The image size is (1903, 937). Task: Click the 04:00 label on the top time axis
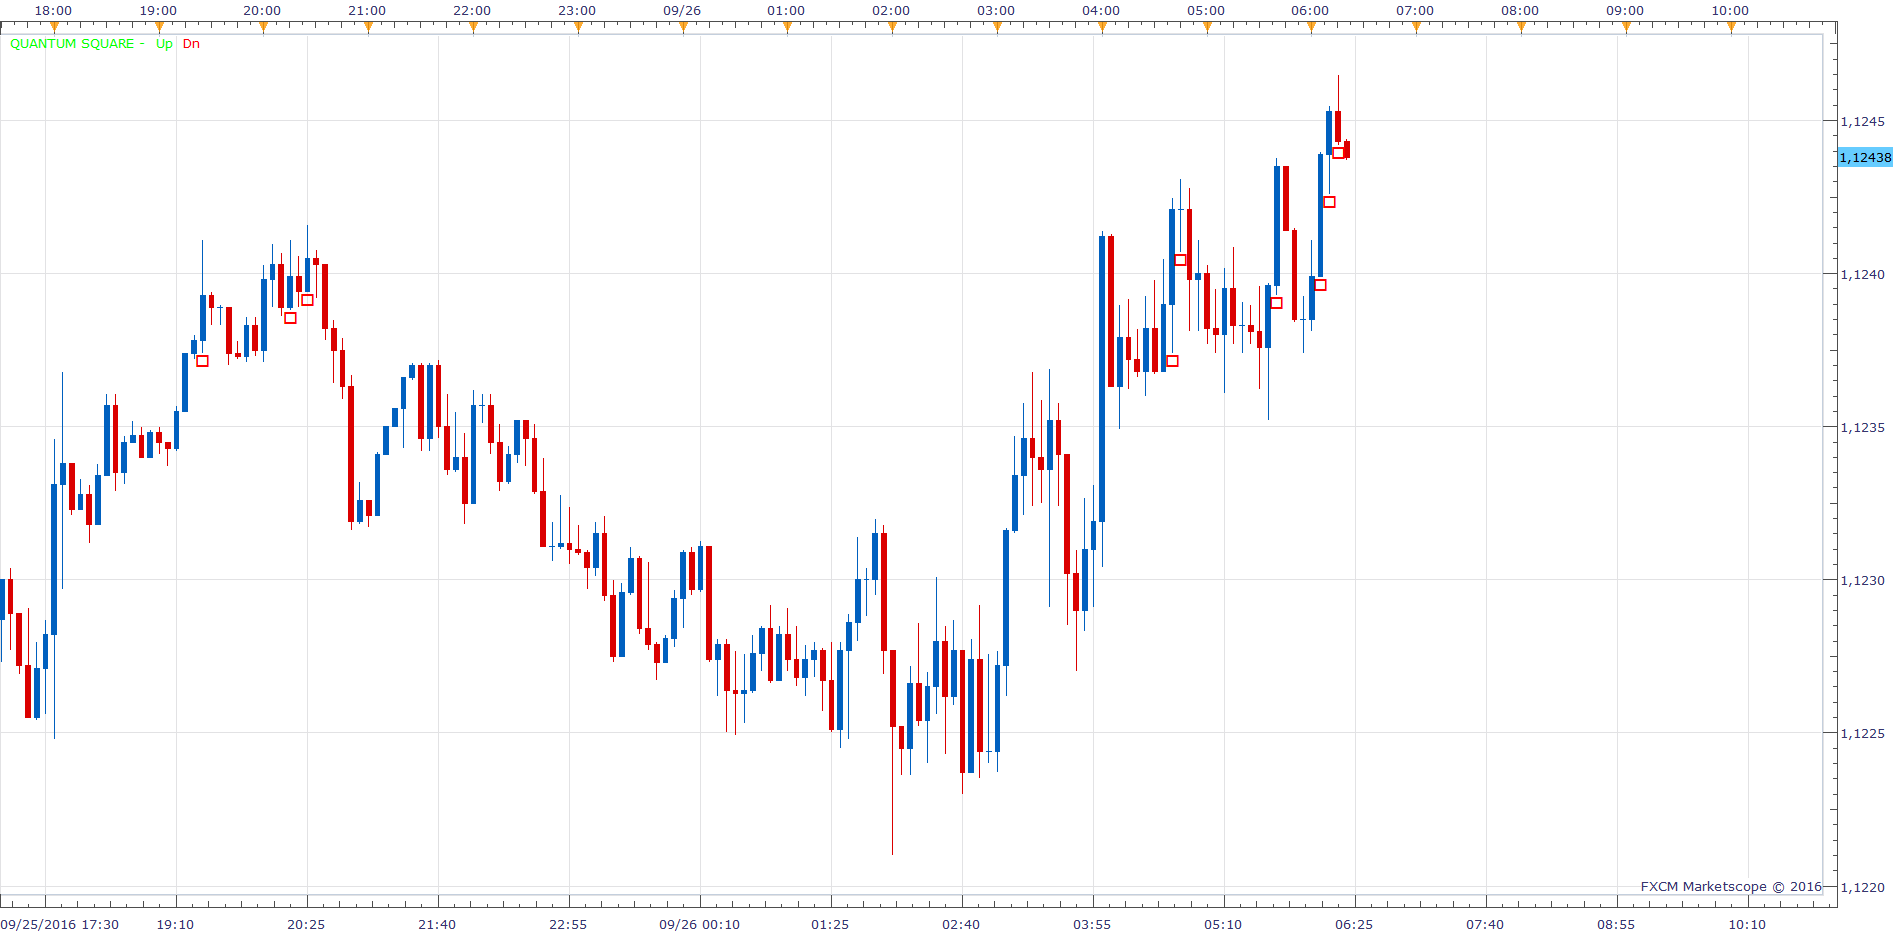tap(1101, 11)
